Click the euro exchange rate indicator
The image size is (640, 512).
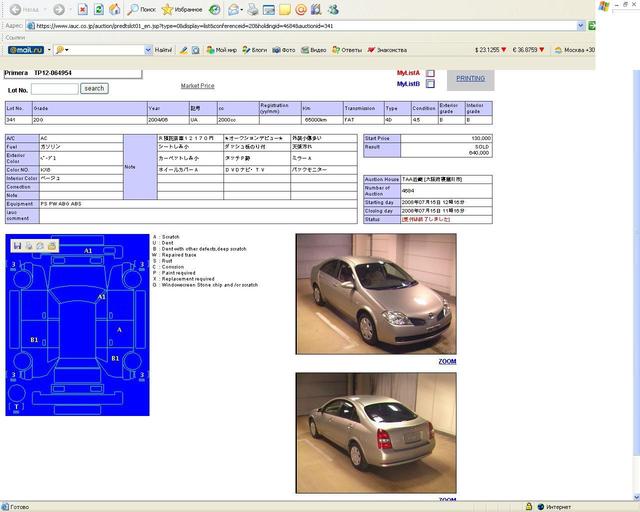pyautogui.click(x=529, y=50)
